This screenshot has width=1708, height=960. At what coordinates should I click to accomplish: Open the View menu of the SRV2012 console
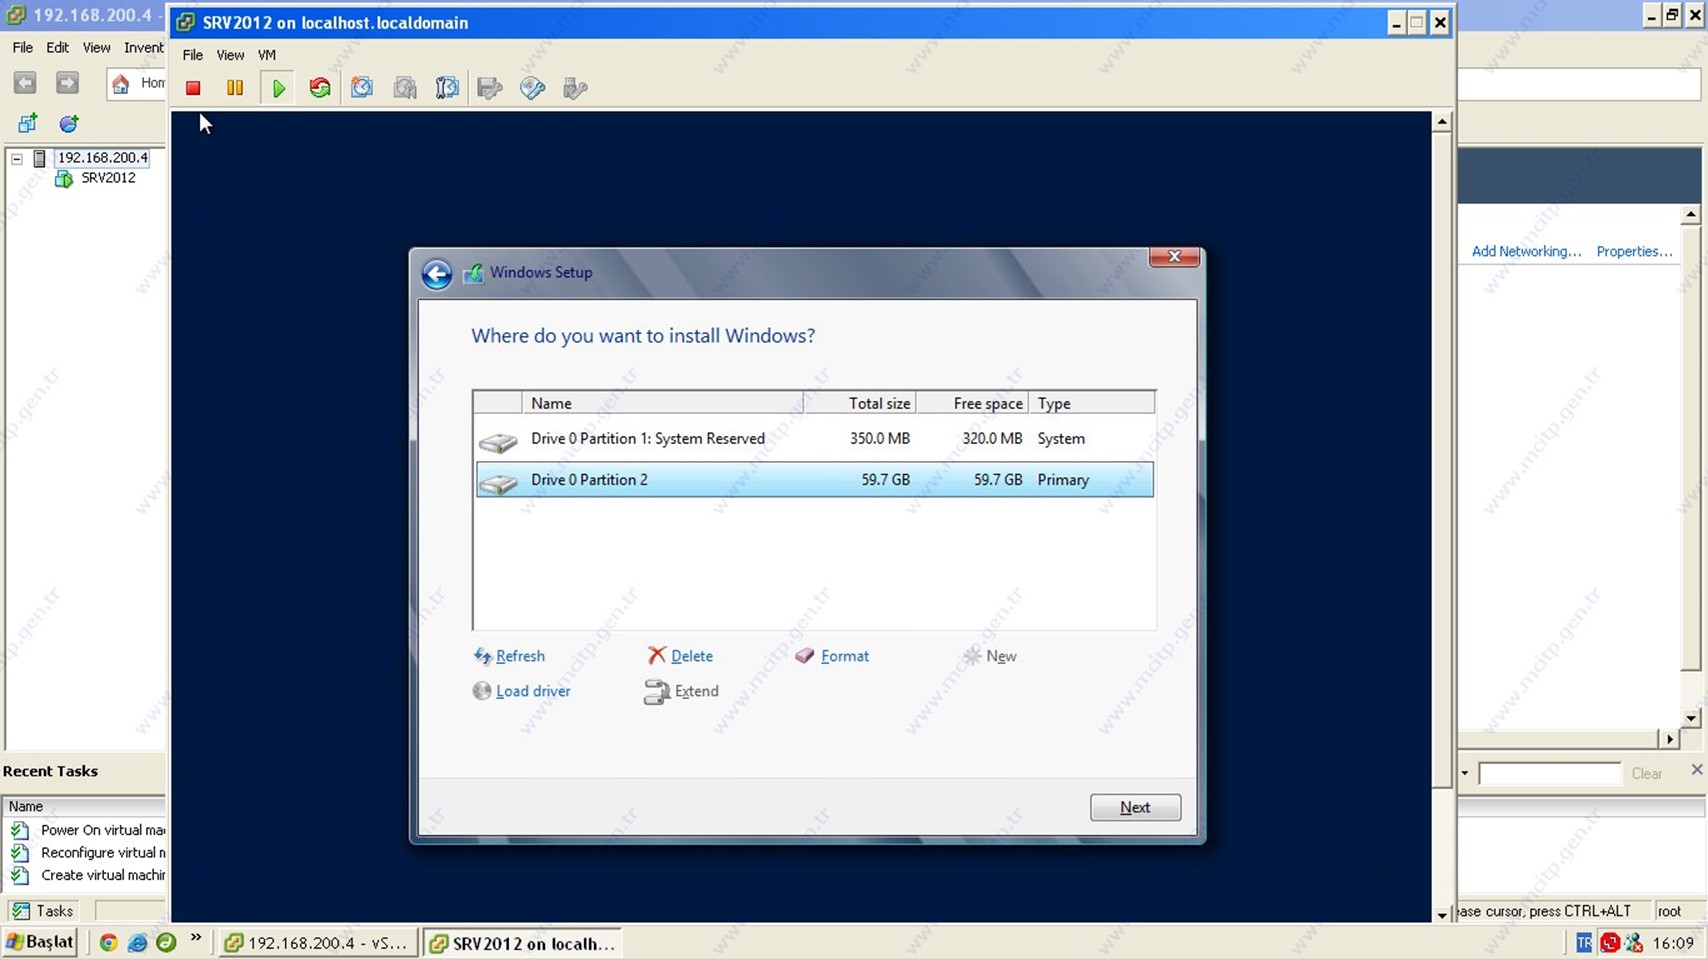click(x=230, y=55)
